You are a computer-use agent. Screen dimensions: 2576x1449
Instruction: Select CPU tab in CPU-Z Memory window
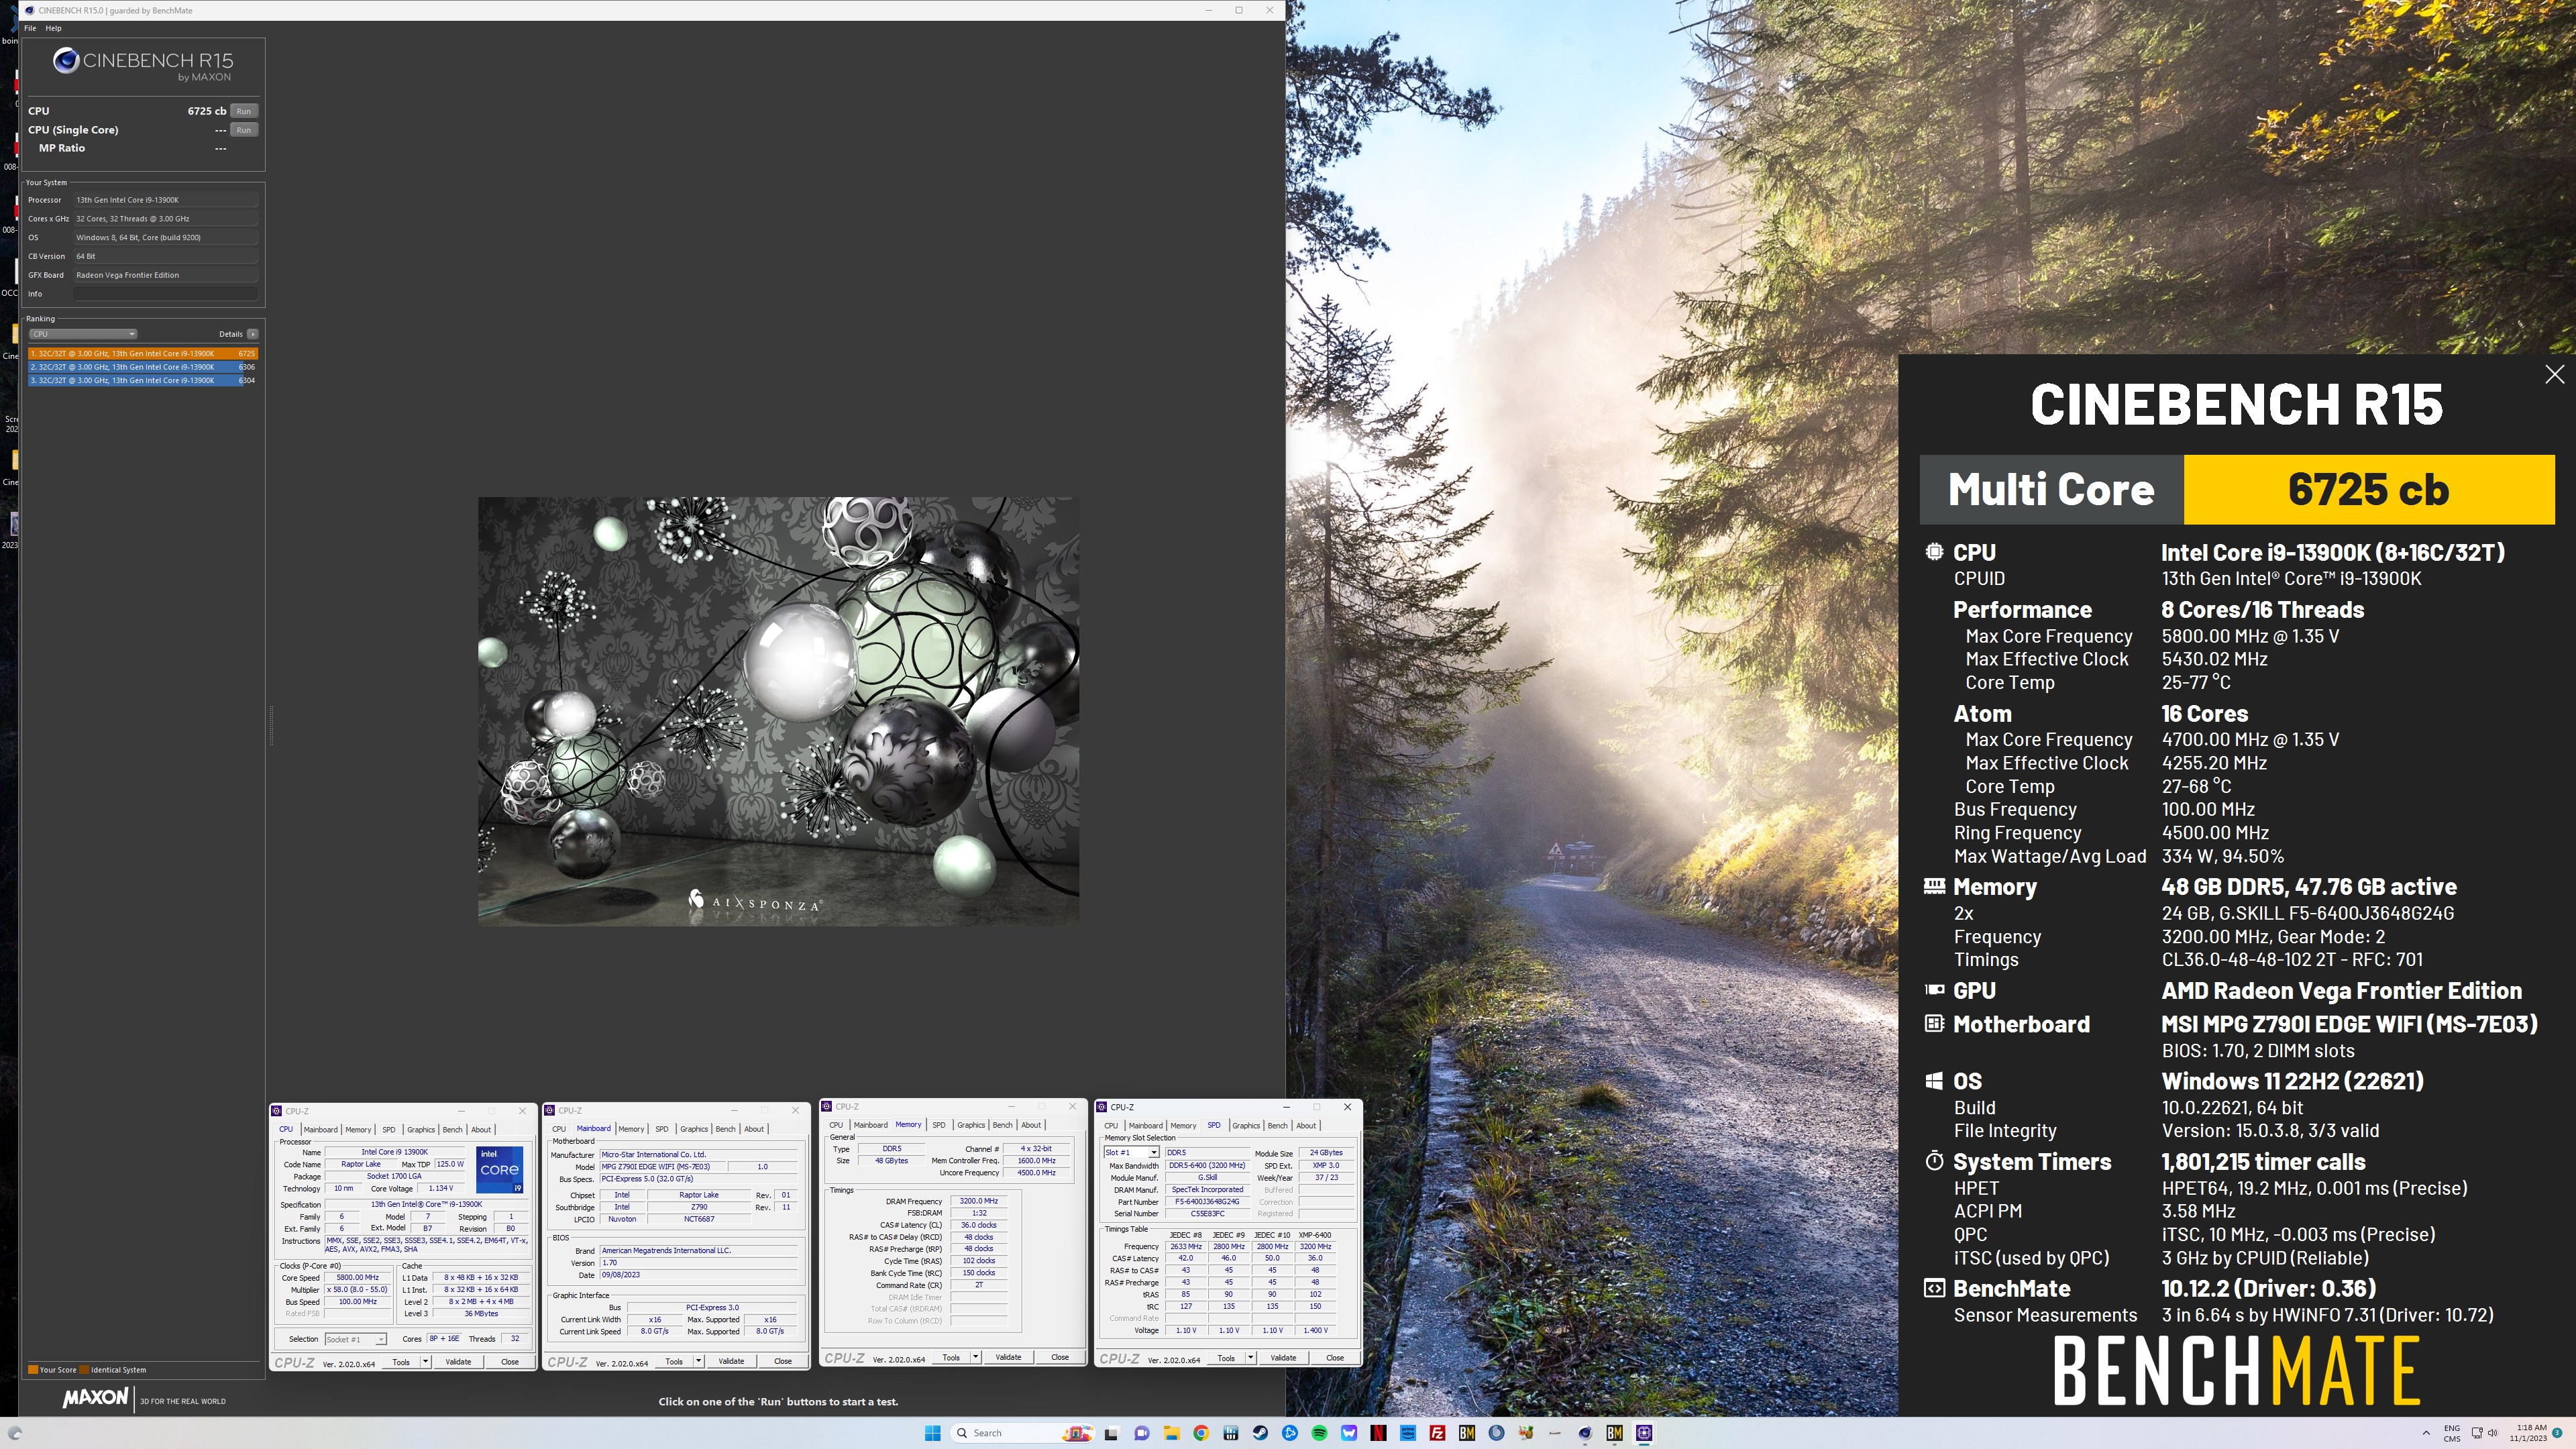pos(836,1125)
